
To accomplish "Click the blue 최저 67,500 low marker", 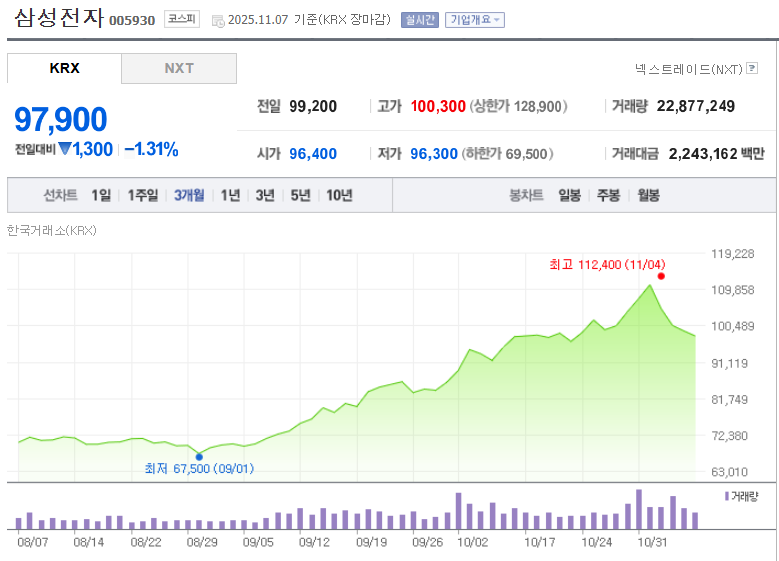I will [199, 457].
